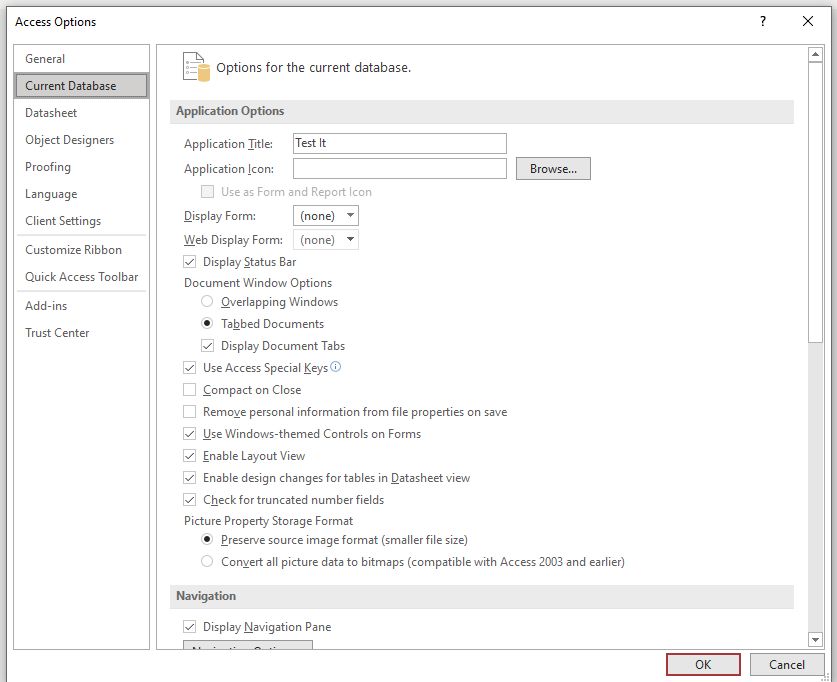This screenshot has height=682, width=837.
Task: Click the vertical scrollbar thumb
Action: 815,202
